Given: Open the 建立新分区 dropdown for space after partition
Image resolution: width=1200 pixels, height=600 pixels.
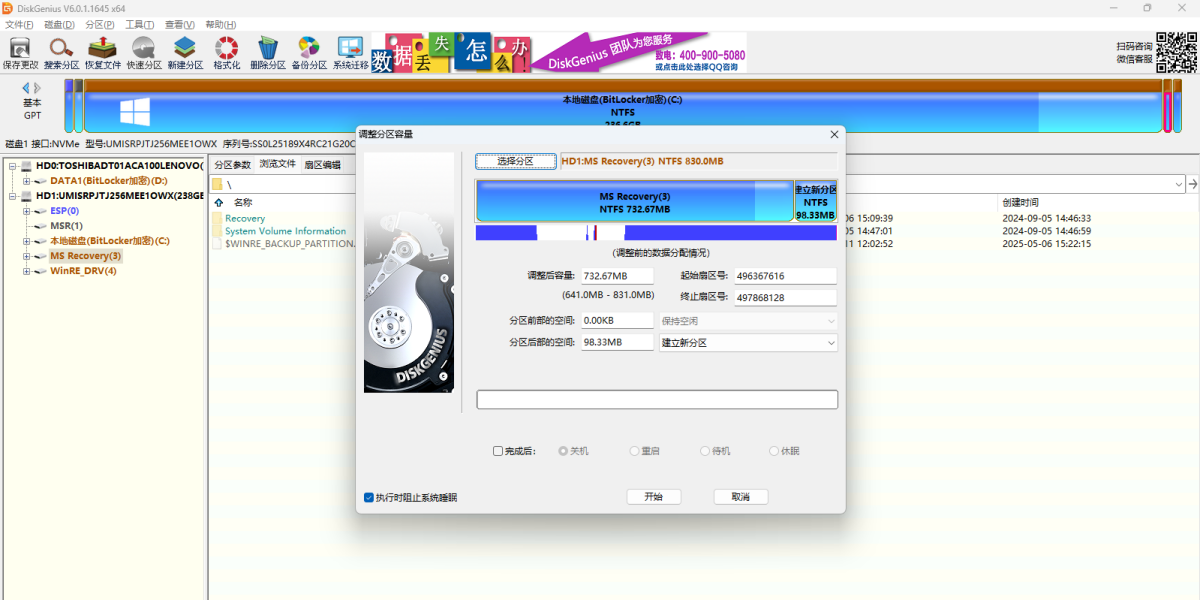Looking at the screenshot, I should [x=748, y=343].
